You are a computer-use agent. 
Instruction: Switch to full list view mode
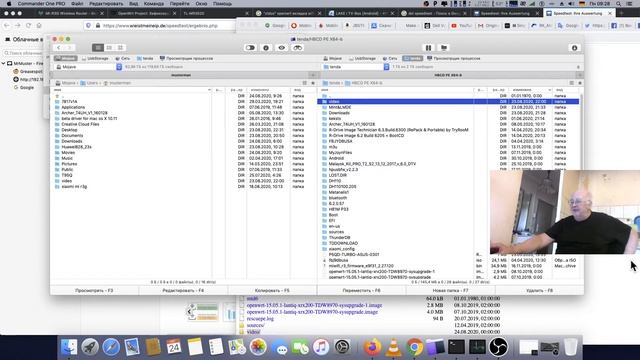(x=98, y=48)
